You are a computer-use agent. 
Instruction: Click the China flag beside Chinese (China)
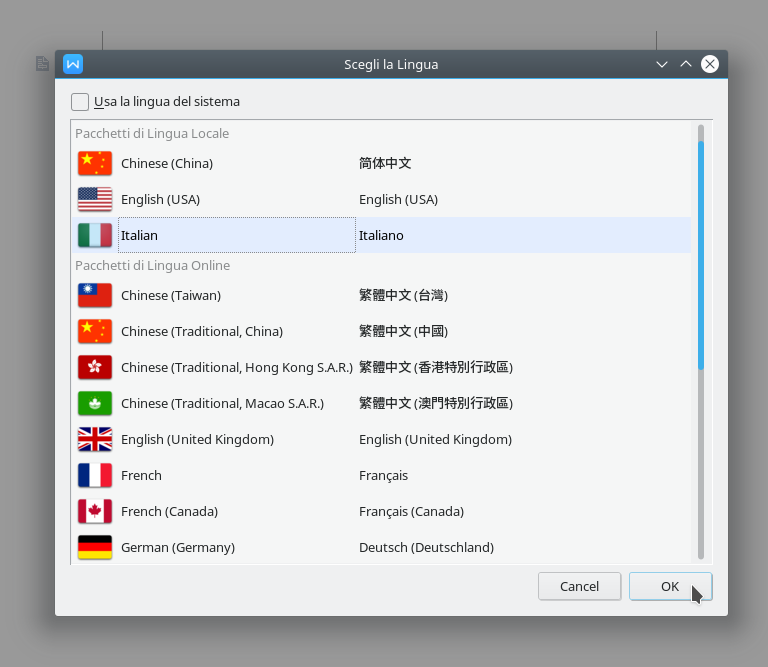click(95, 164)
